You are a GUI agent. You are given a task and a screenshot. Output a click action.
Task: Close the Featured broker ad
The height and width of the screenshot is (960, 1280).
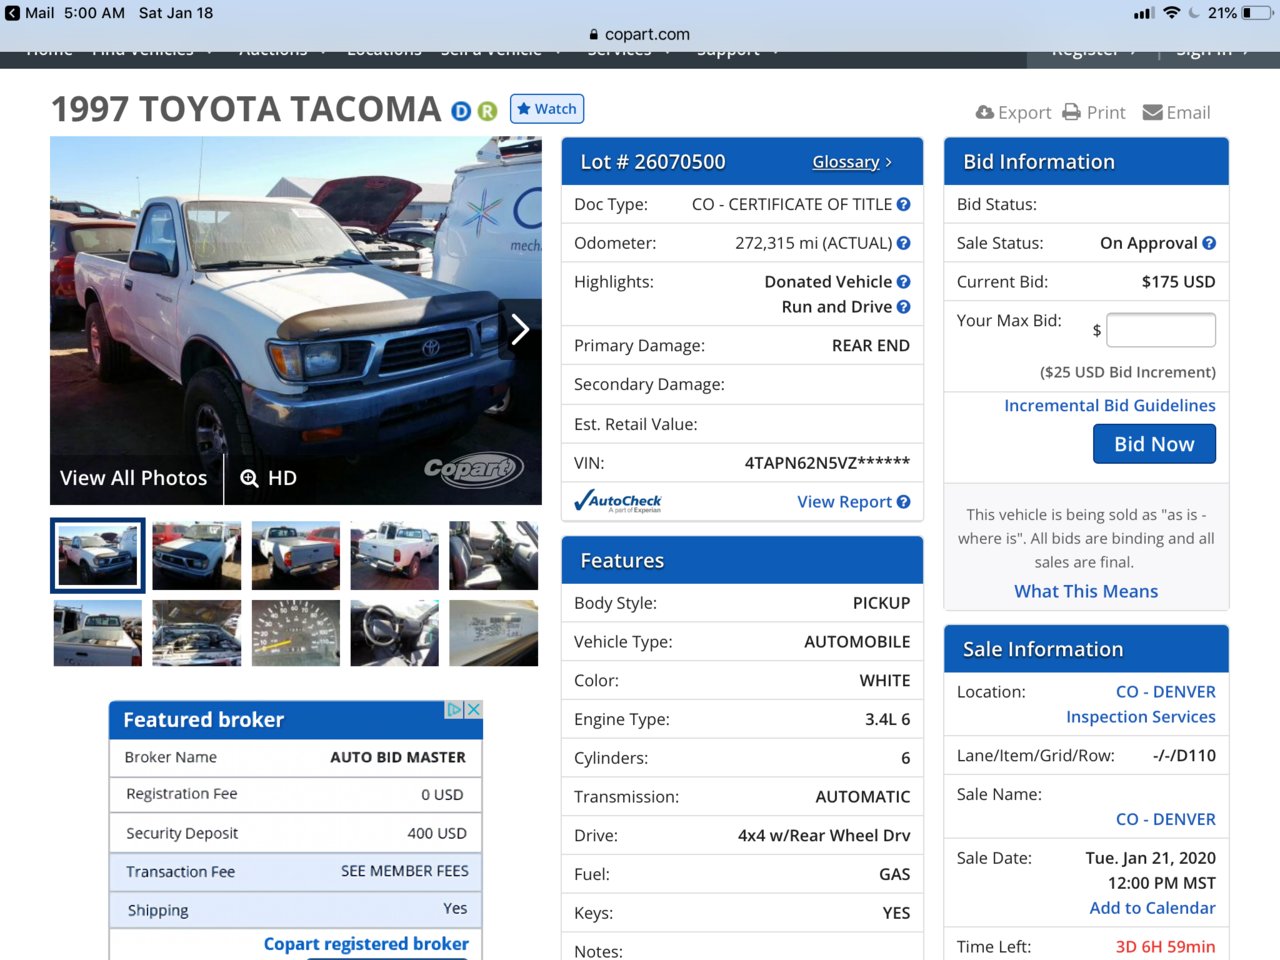coord(474,709)
